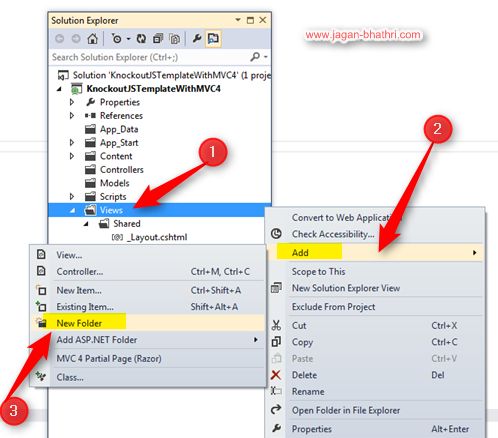
Task: Click the Pending Changes Filter clock icon
Action: (x=116, y=39)
